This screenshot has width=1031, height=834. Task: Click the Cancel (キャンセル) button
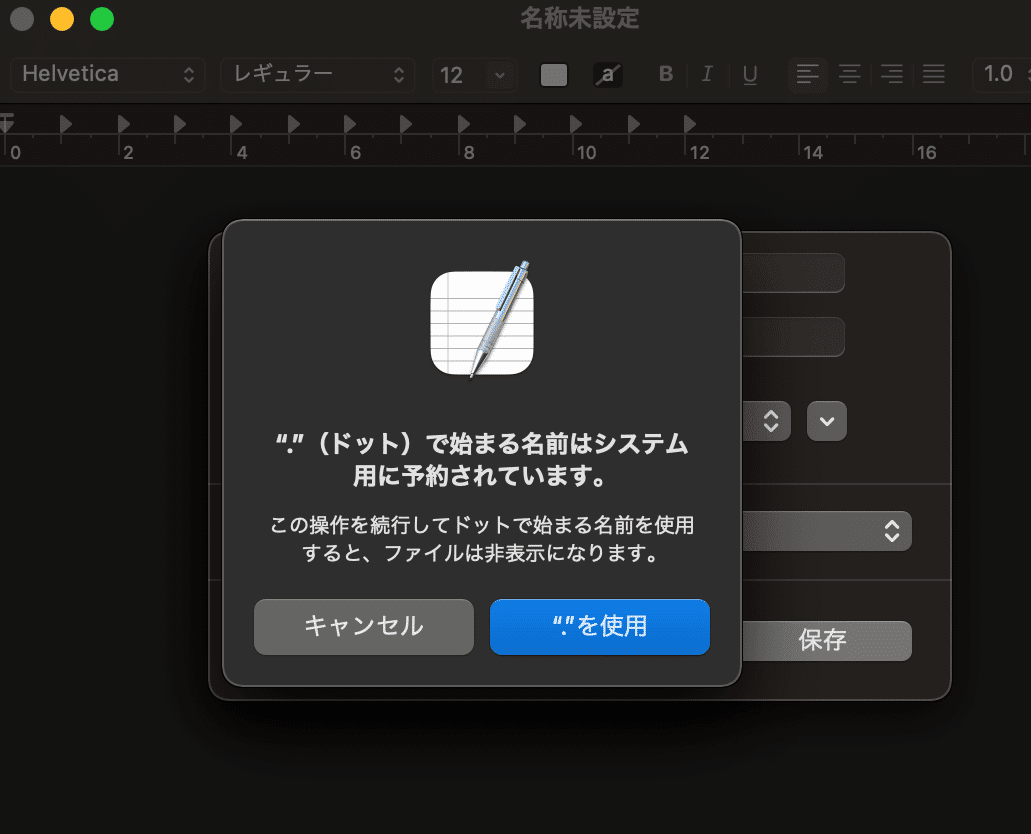coord(364,626)
